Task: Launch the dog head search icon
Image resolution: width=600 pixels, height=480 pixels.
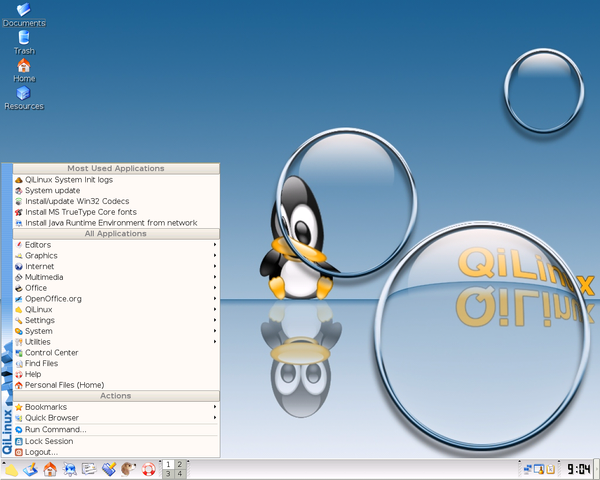Action: tap(128, 469)
